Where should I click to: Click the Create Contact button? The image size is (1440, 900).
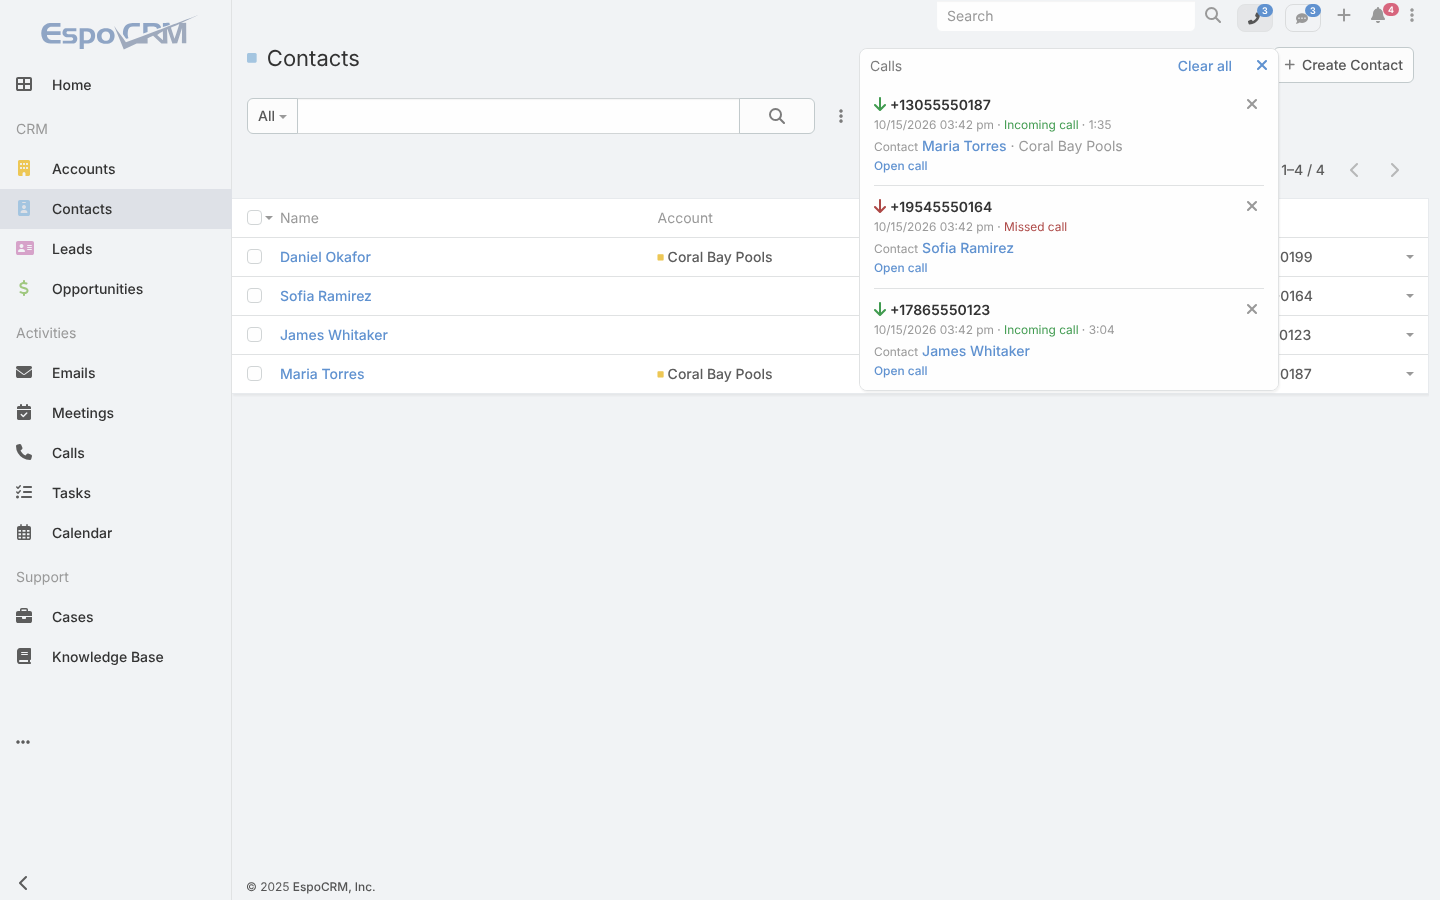coord(1345,65)
